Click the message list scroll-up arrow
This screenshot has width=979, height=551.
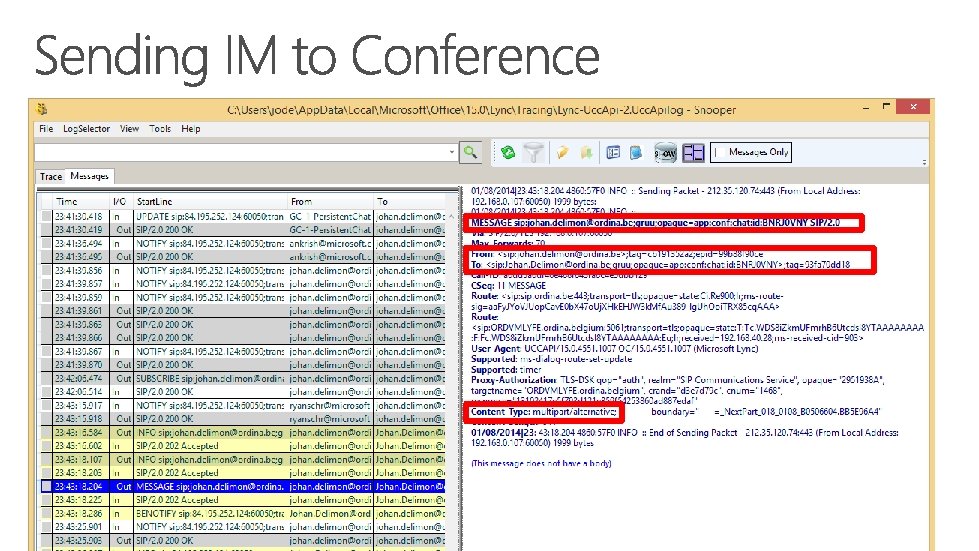[452, 217]
